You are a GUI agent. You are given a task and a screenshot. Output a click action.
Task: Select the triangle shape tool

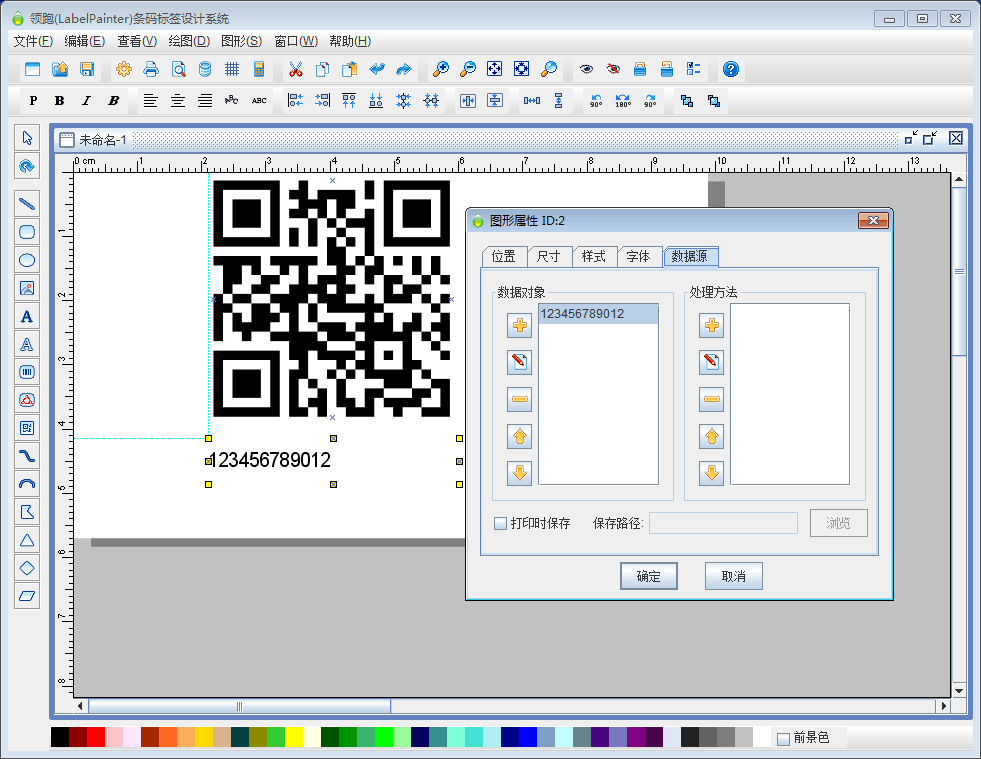[27, 540]
